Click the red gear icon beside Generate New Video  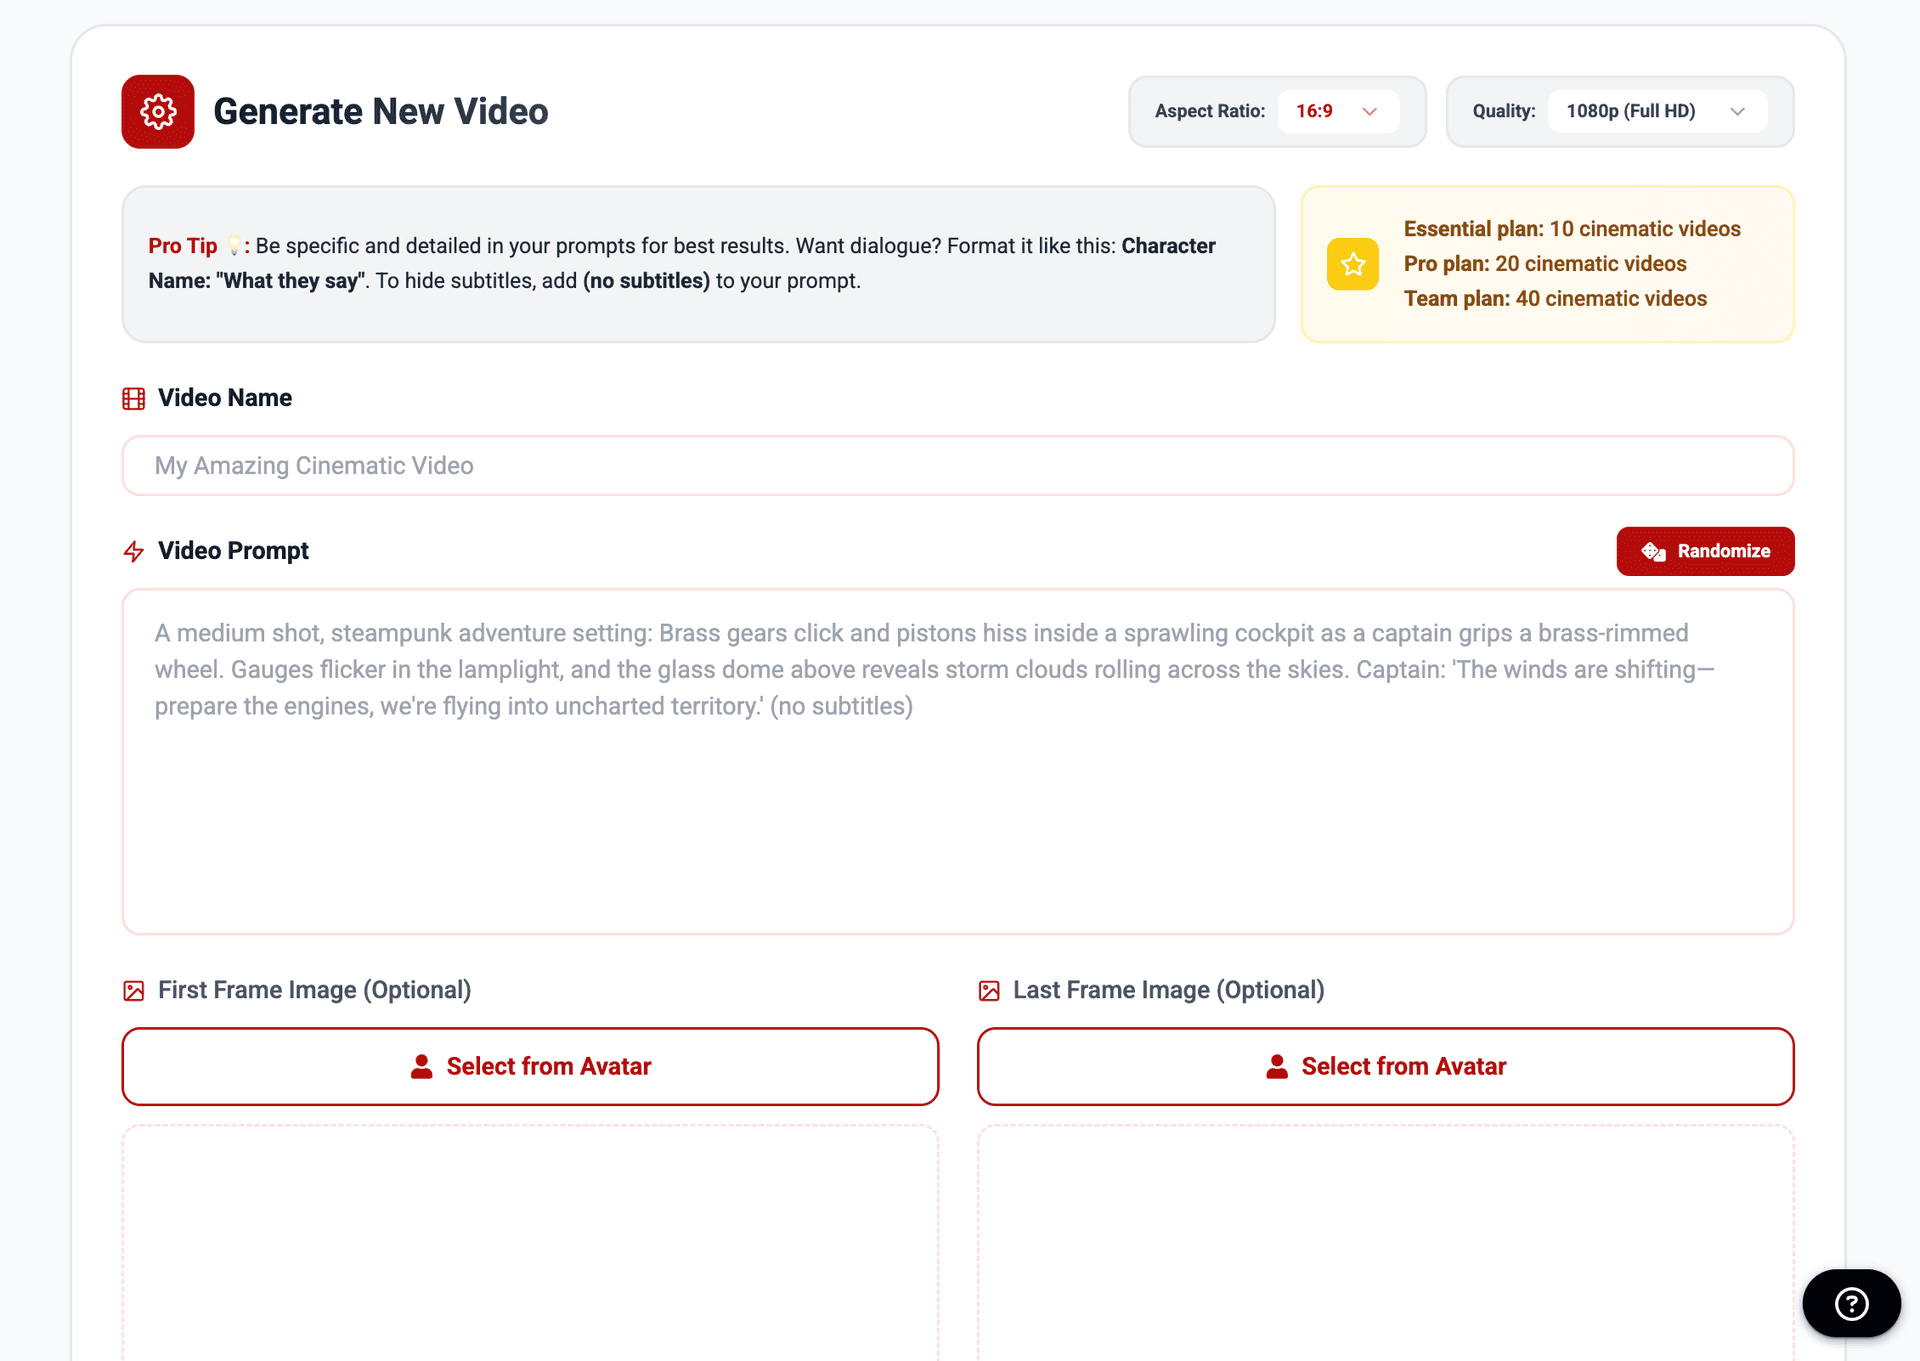tap(158, 112)
